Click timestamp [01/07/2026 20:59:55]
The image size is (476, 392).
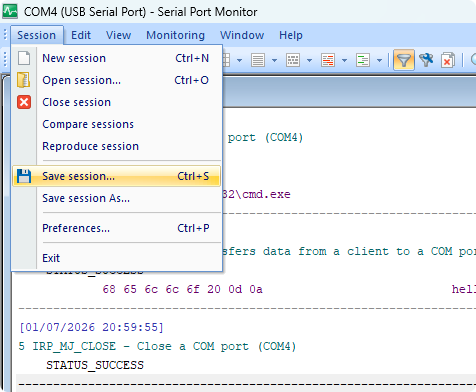pos(91,327)
